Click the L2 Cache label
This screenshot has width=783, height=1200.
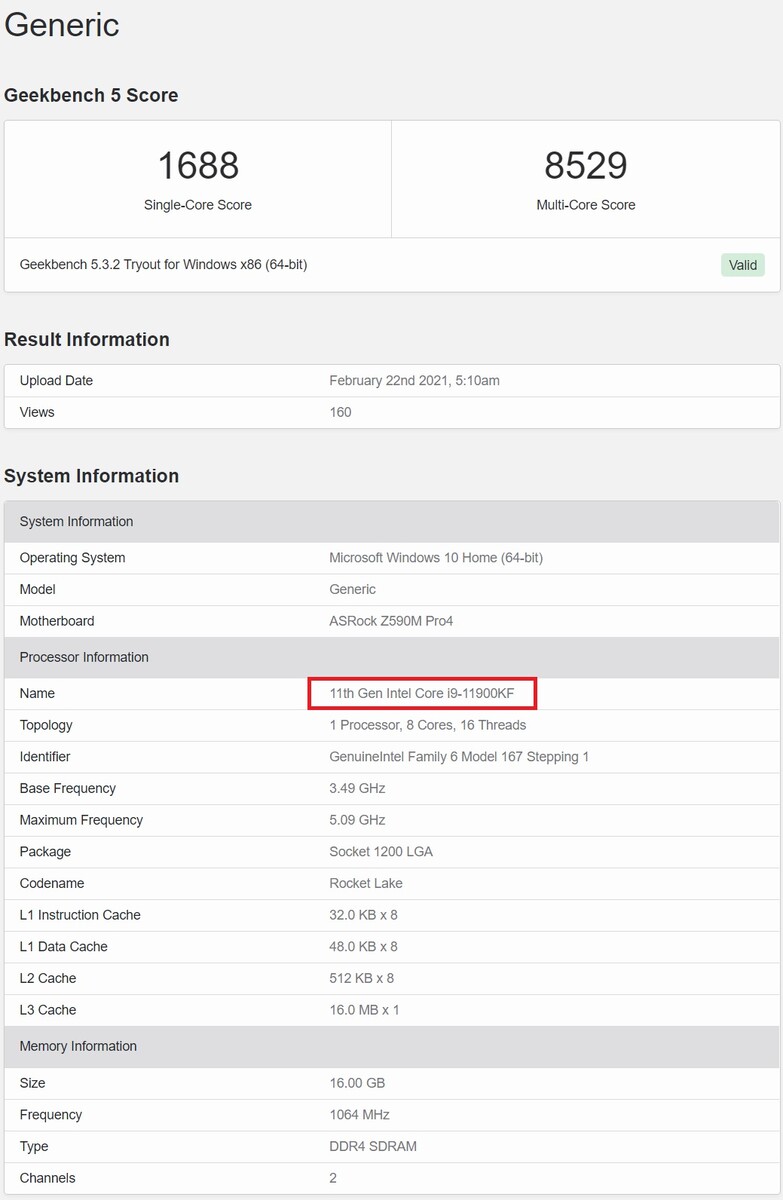47,978
